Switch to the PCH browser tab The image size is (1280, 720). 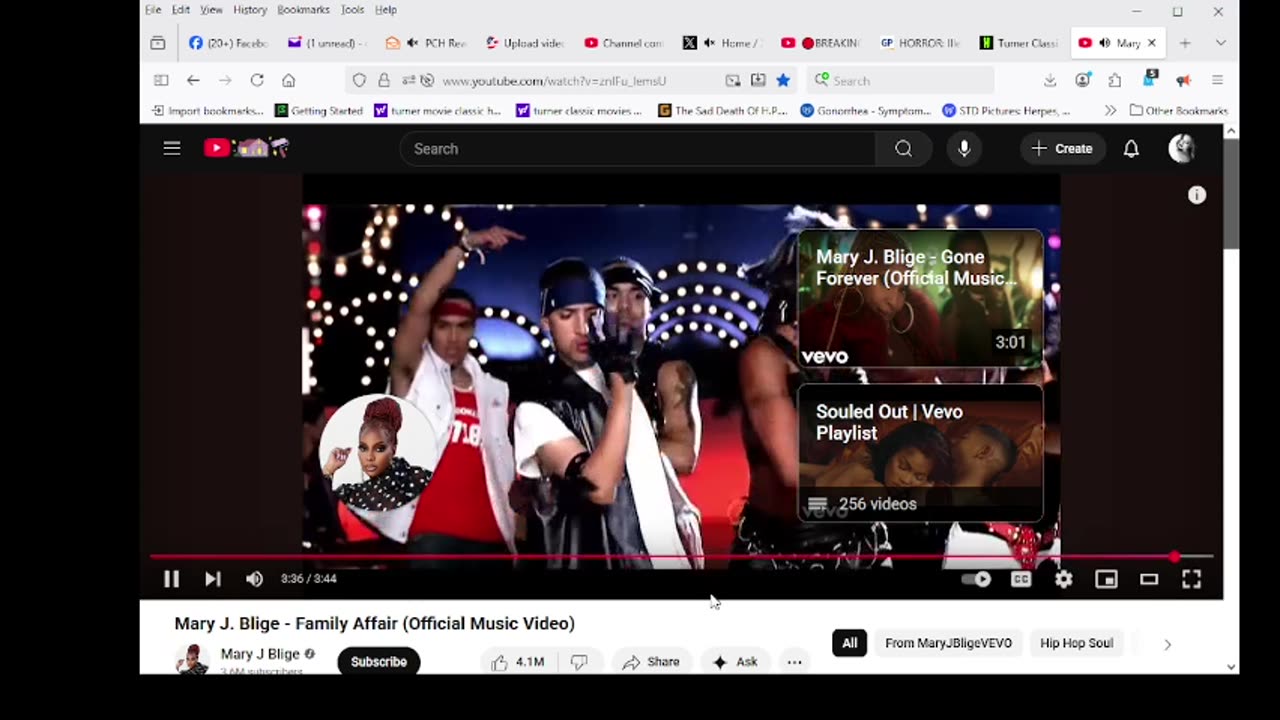(426, 43)
